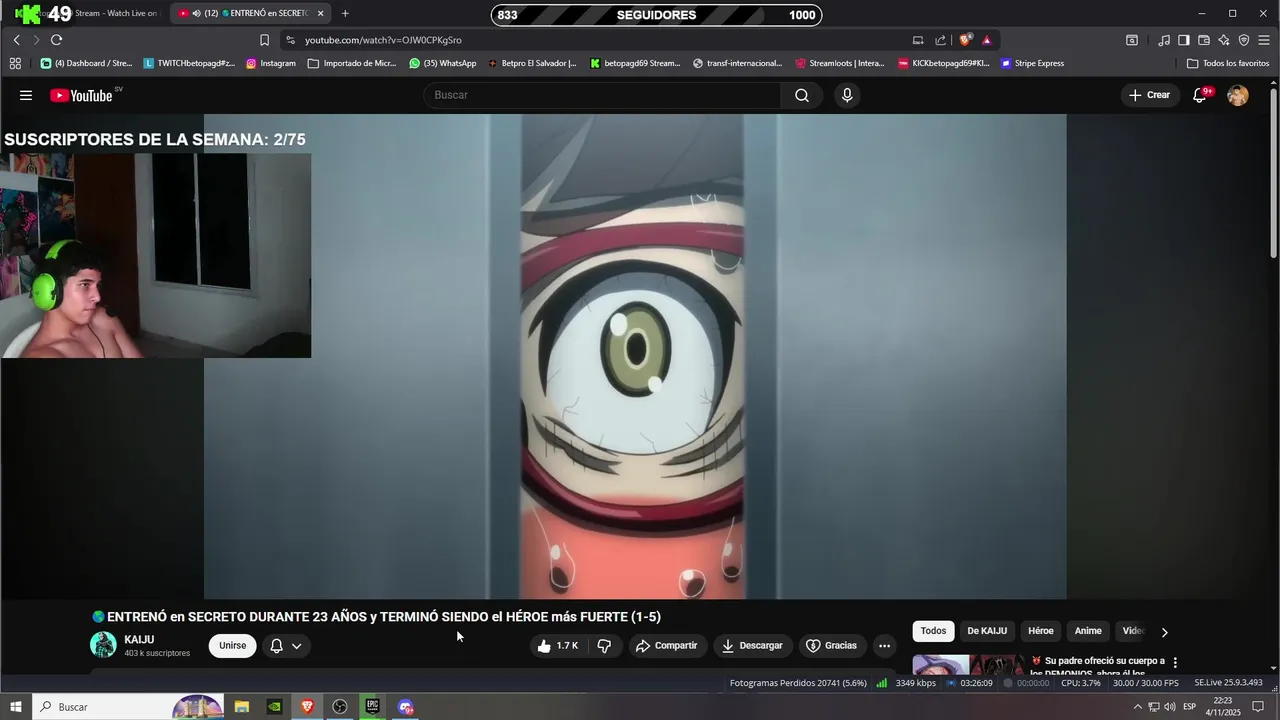This screenshot has height=720, width=1280.
Task: Click the Gracias thanks button
Action: [x=831, y=646]
